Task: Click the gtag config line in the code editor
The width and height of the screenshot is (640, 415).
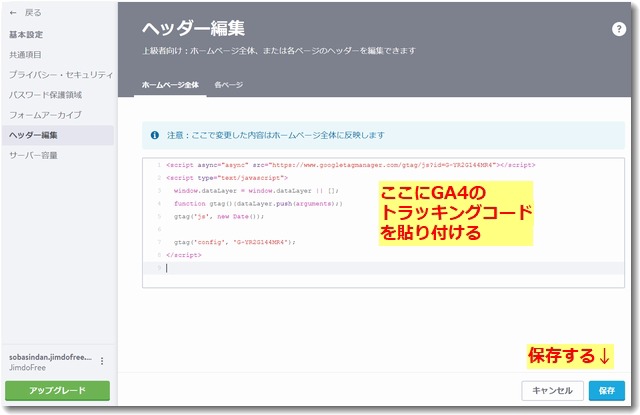Action: [235, 242]
